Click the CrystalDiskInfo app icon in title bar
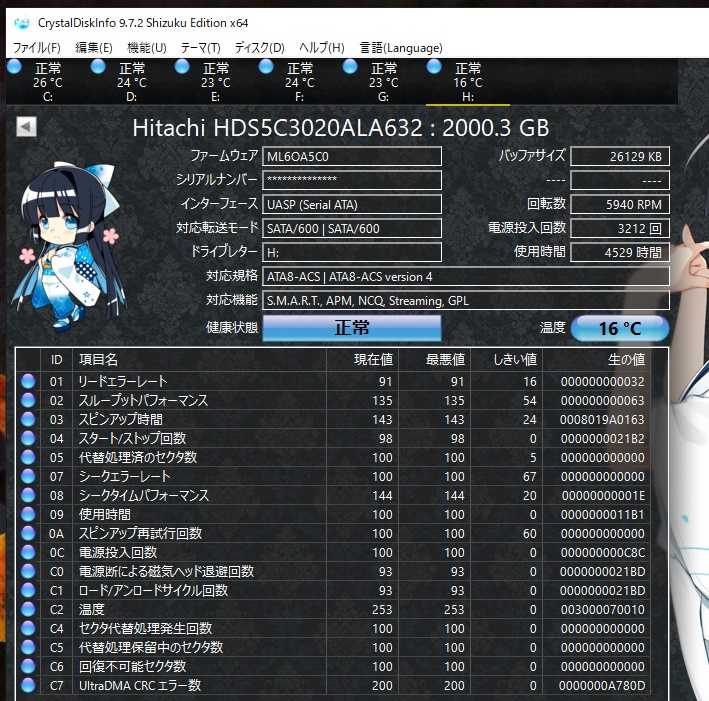Image resolution: width=709 pixels, height=701 pixels. click(x=22, y=22)
